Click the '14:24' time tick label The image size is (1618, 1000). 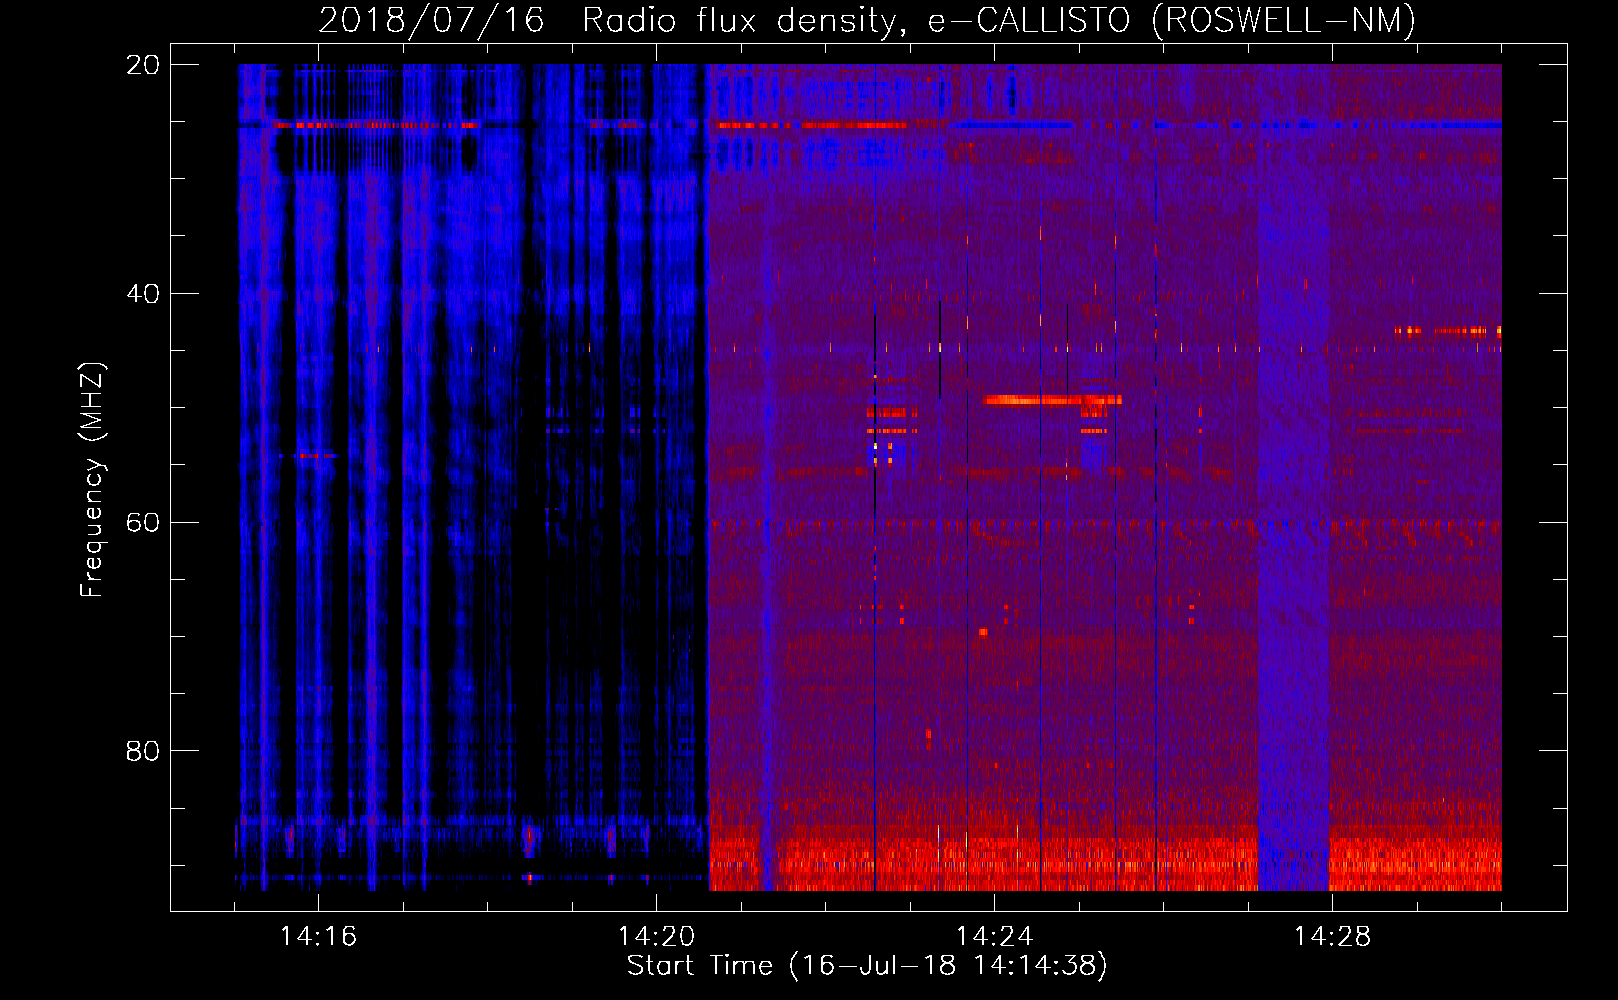994,936
